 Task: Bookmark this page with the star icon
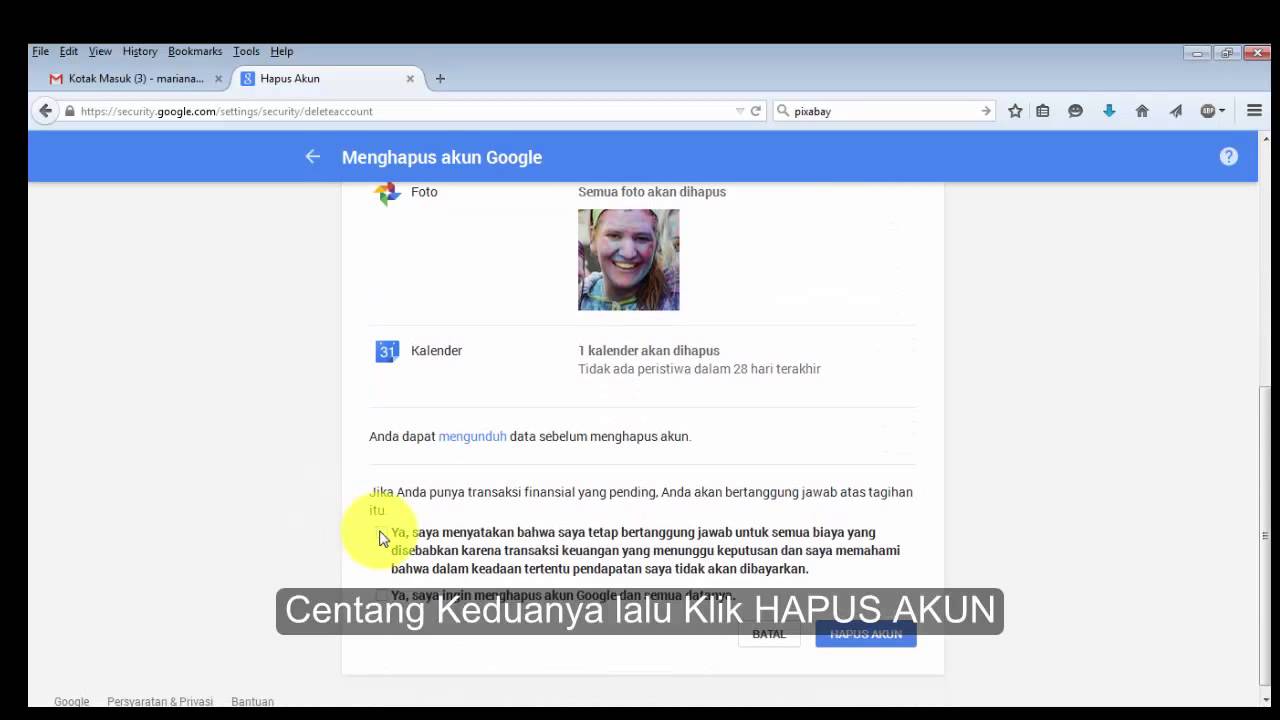(1015, 111)
